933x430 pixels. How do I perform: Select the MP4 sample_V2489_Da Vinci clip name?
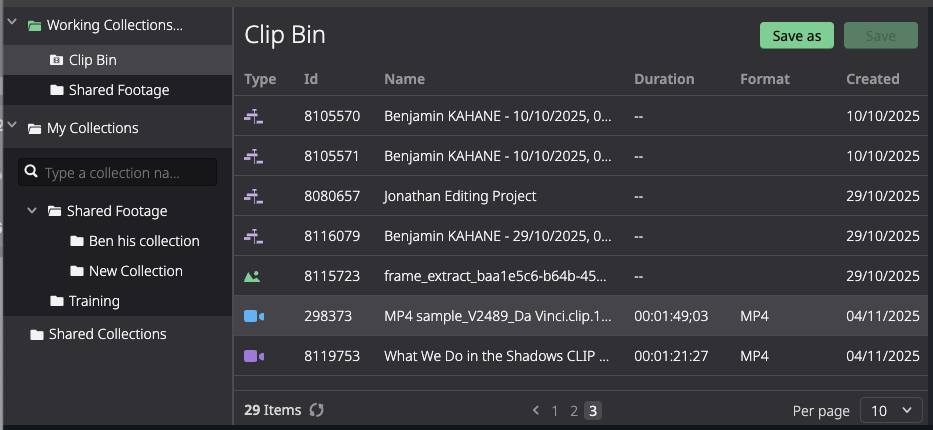[498, 316]
